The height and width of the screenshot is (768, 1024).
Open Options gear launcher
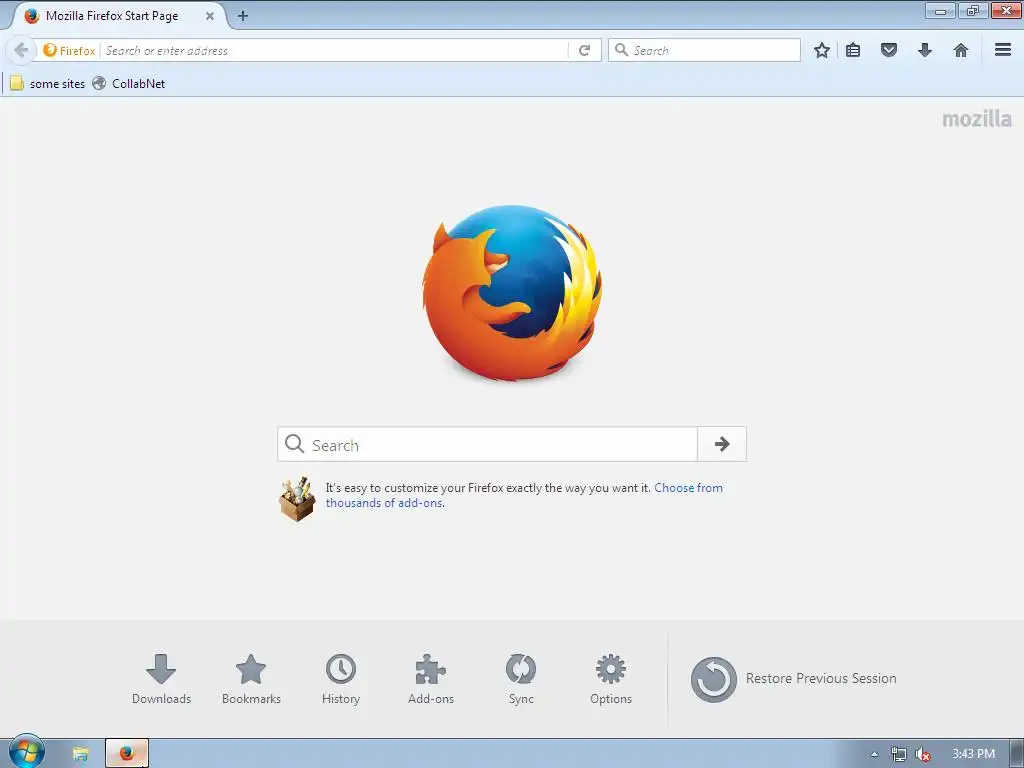[x=611, y=679]
